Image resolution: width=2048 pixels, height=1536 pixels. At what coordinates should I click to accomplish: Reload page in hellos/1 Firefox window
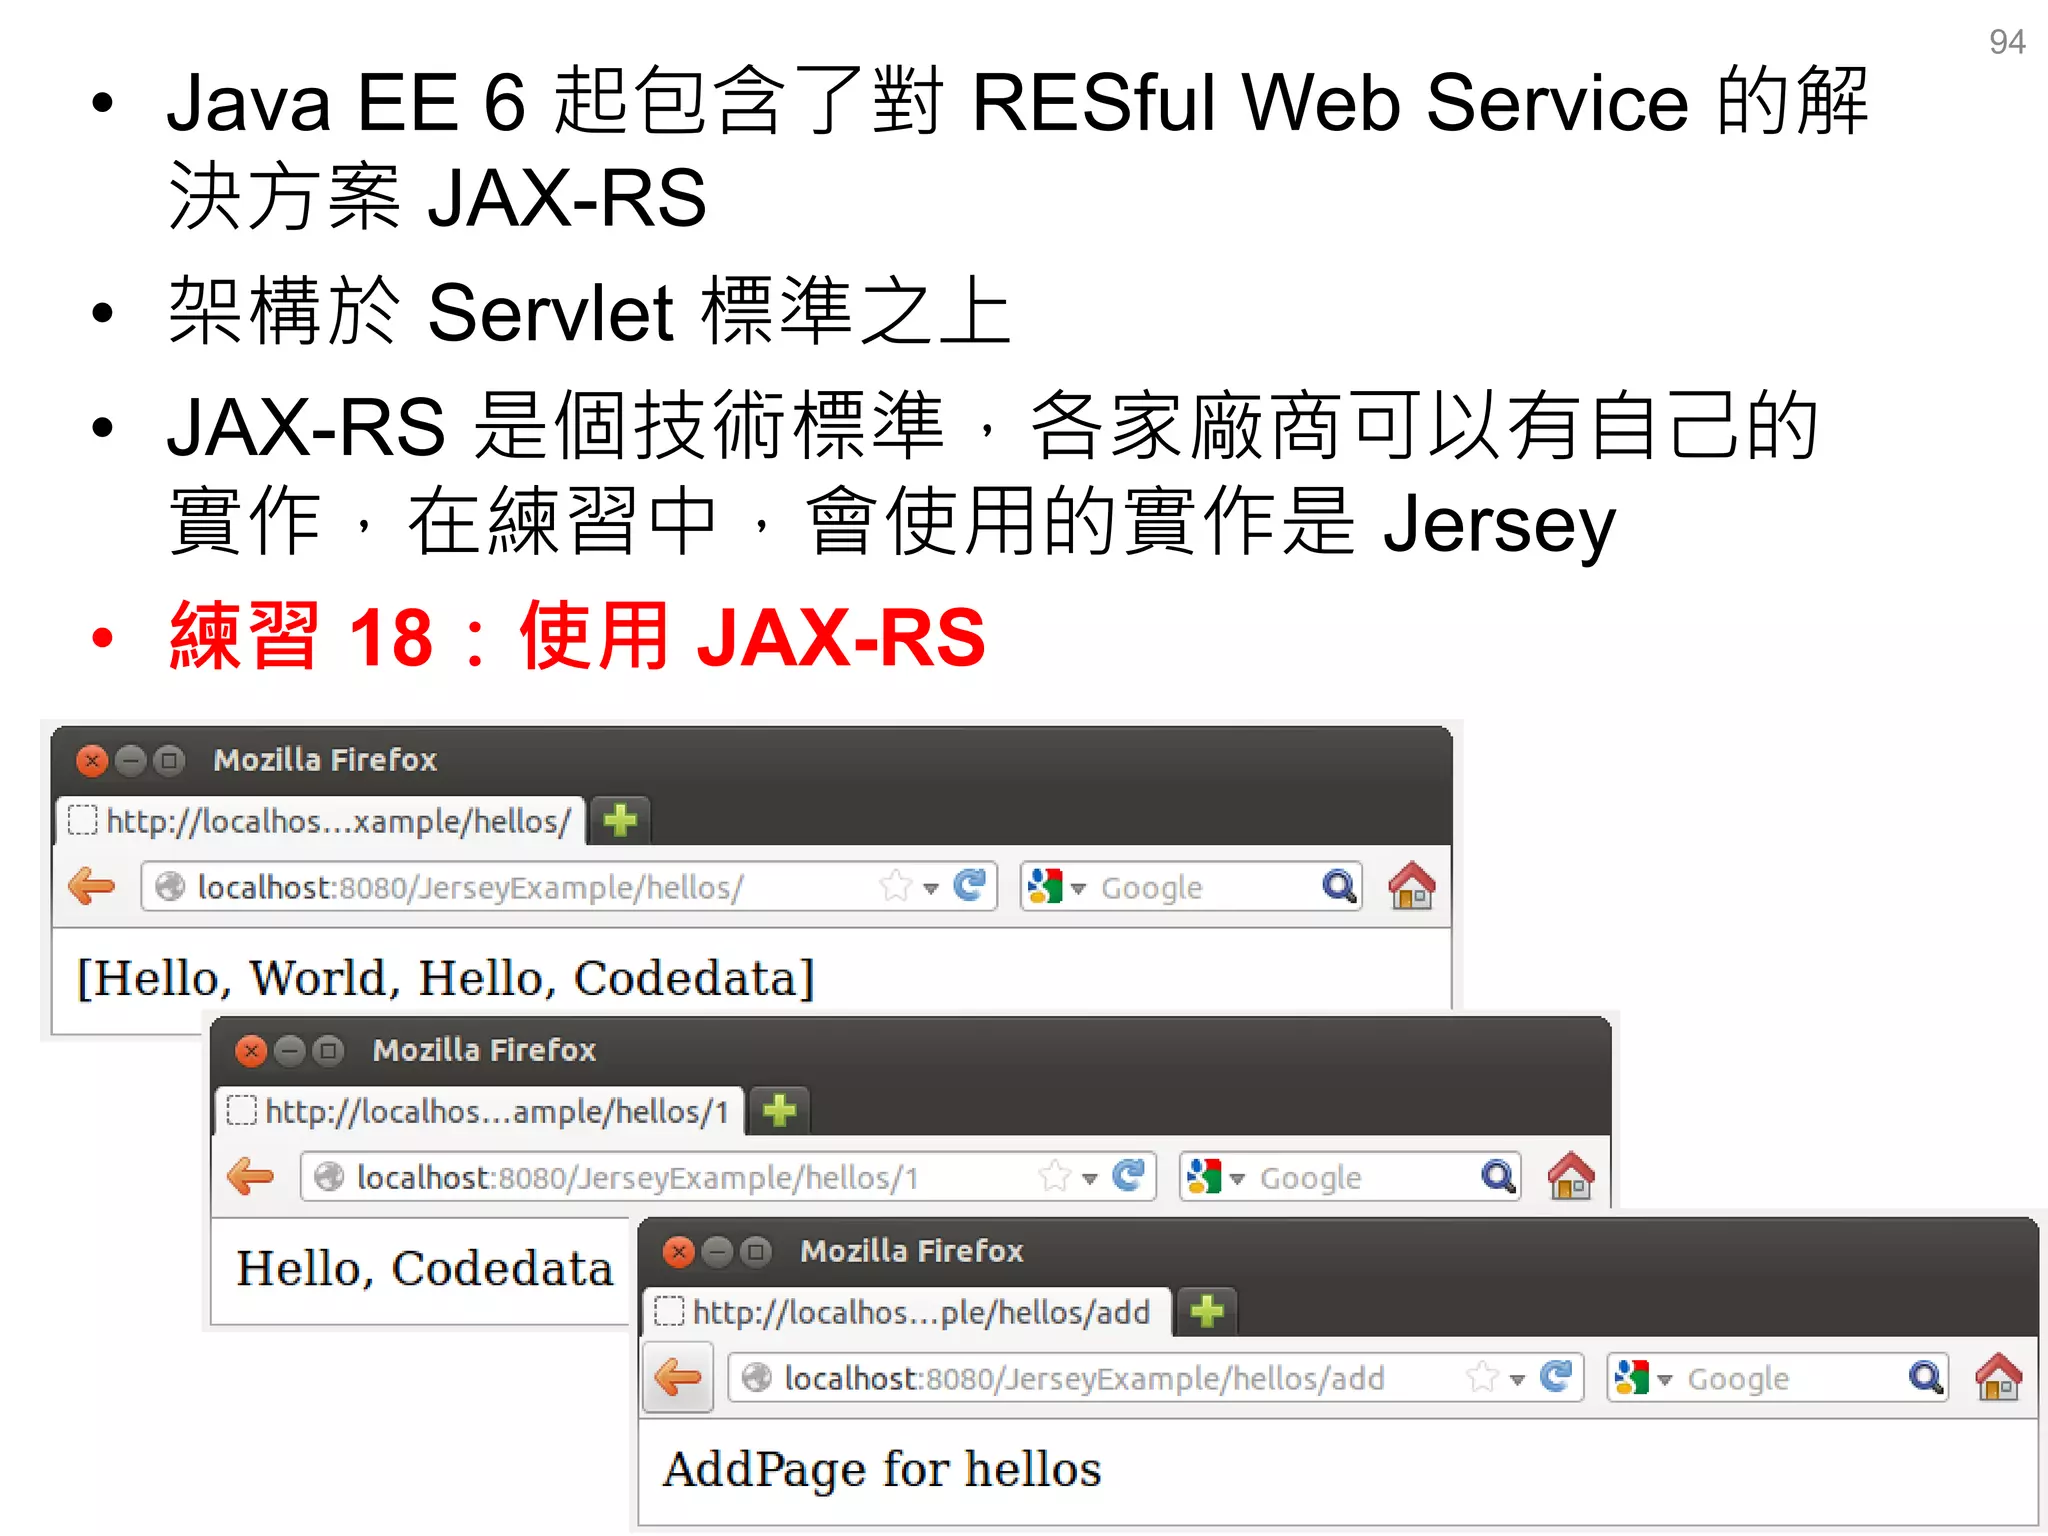pos(1128,1175)
